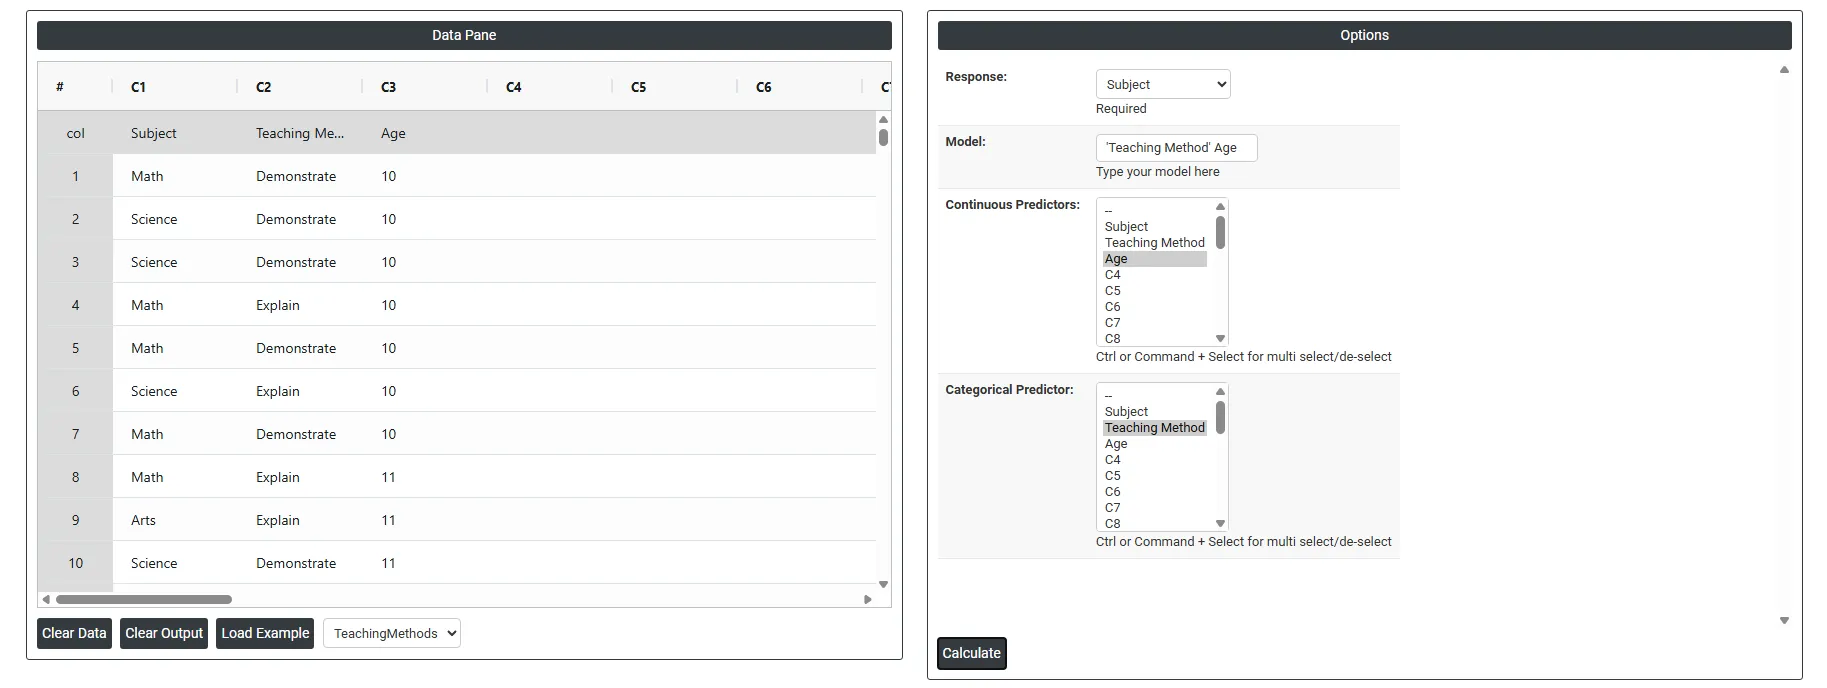Click the C5 column header
Viewport: 1827px width, 688px height.
tap(675, 87)
